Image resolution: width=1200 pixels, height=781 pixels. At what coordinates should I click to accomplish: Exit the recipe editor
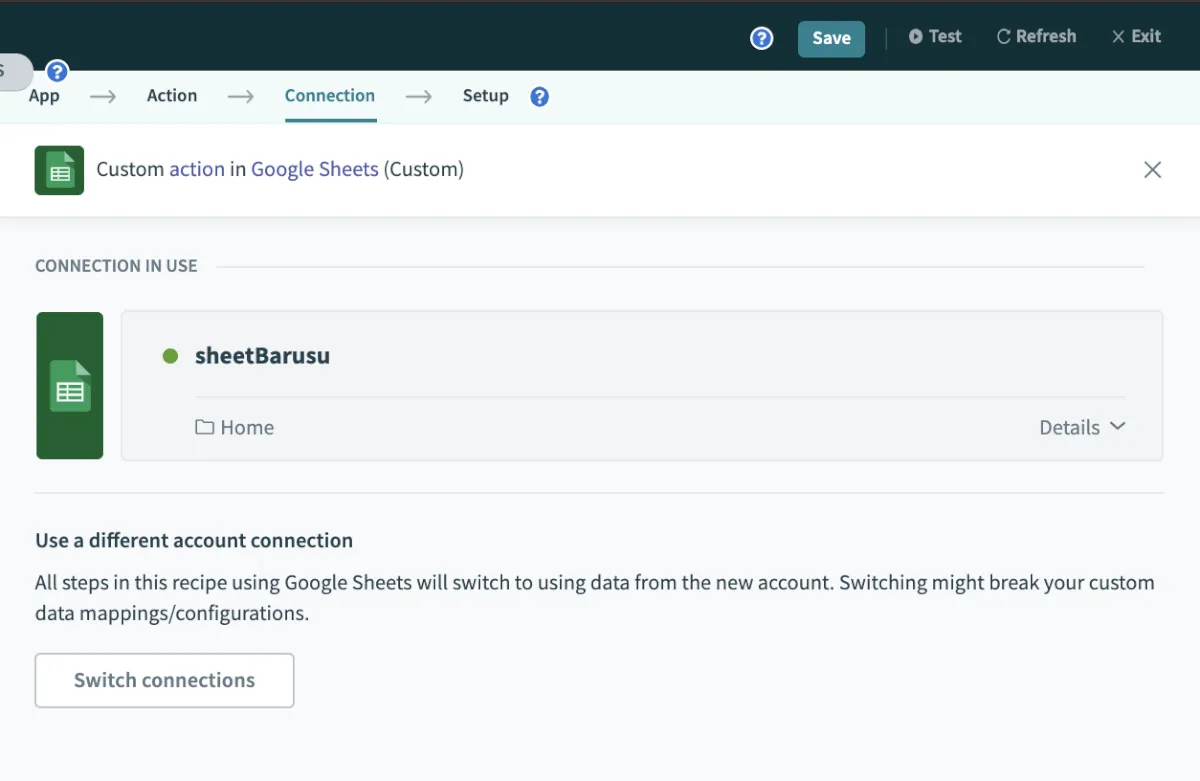pos(1136,37)
